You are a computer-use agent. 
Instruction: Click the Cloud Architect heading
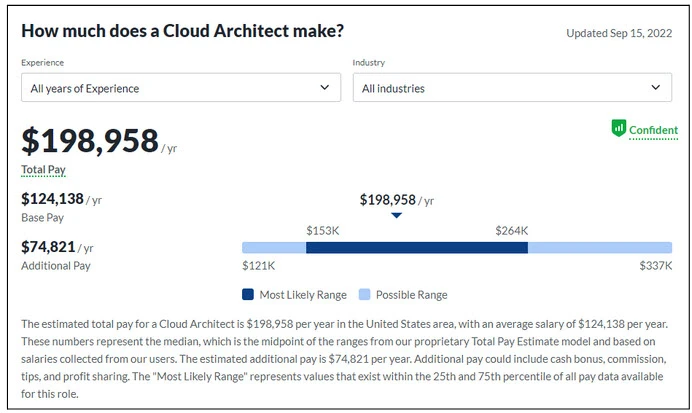point(182,31)
